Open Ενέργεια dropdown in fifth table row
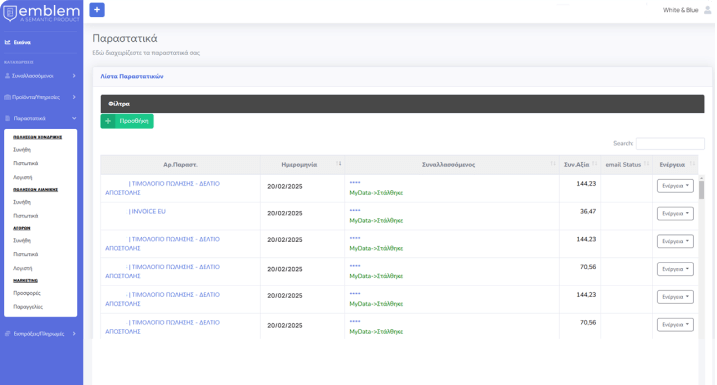This screenshot has width=717, height=385. tap(675, 297)
